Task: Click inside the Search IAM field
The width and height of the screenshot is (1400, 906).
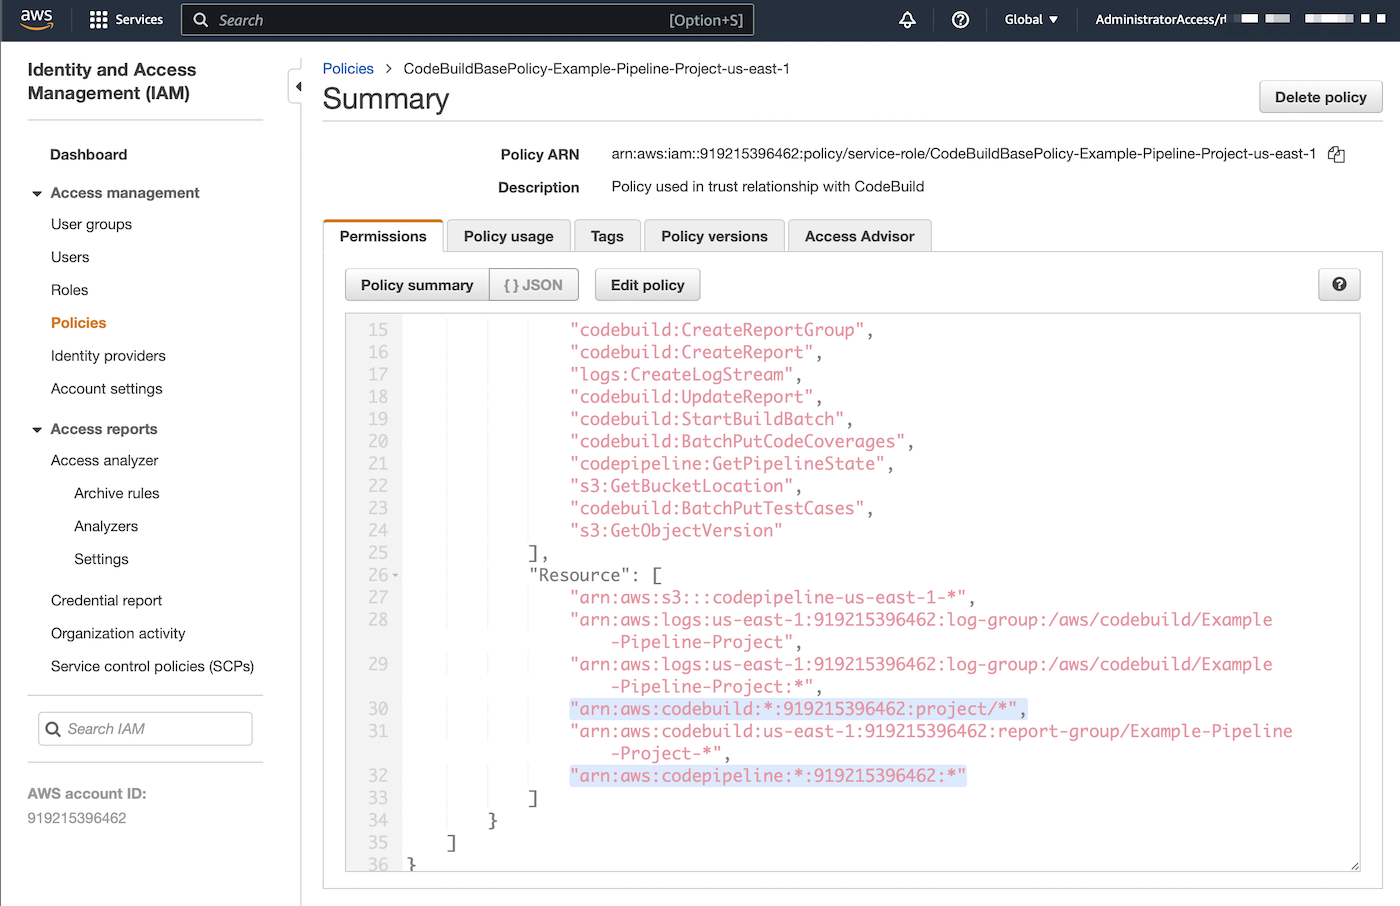Action: (x=145, y=728)
